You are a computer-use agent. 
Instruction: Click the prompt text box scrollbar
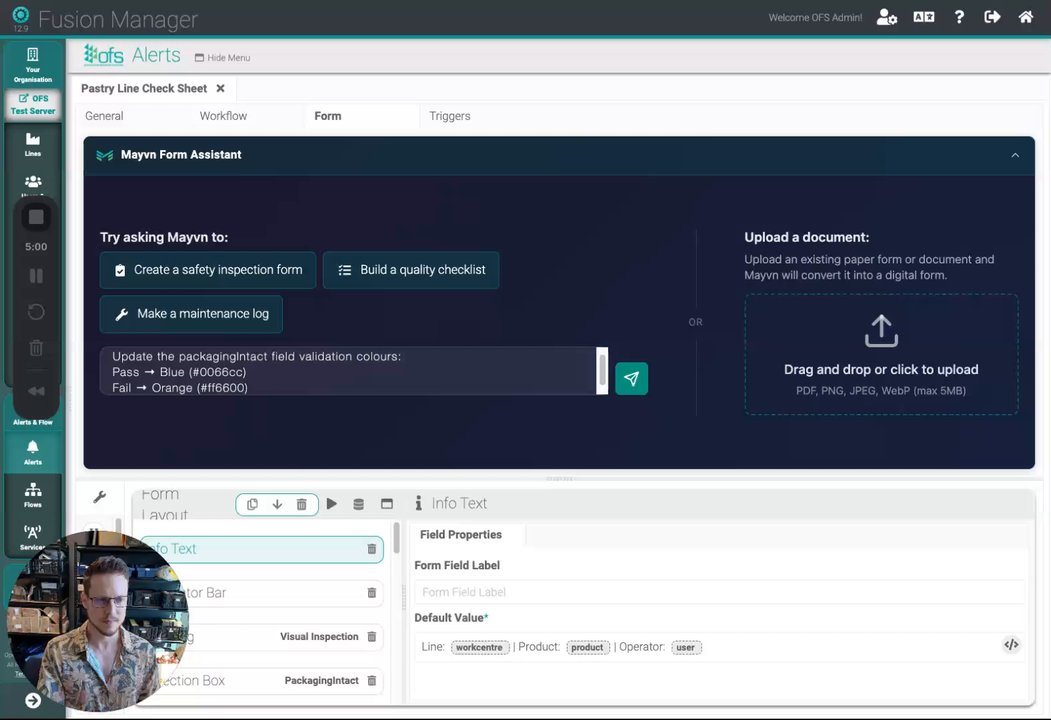pos(602,371)
